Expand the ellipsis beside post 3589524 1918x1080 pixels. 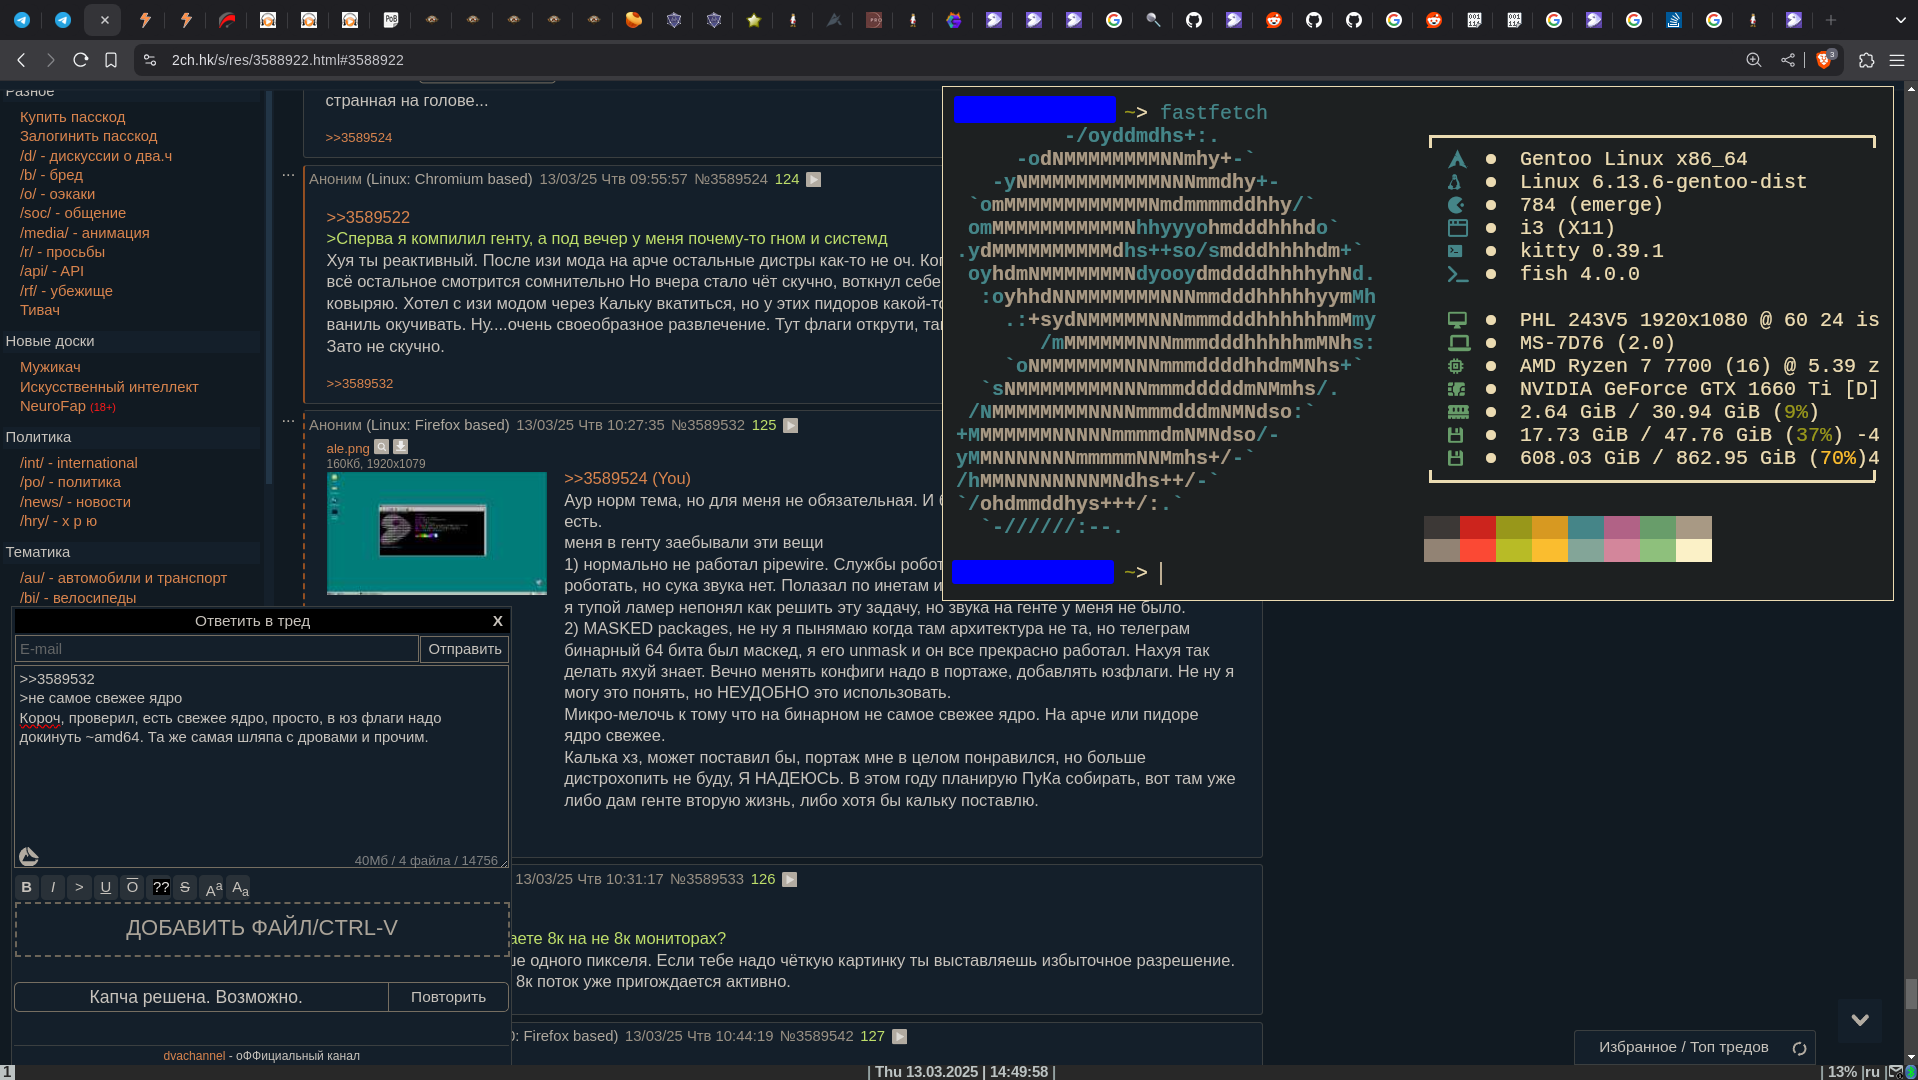pyautogui.click(x=289, y=175)
